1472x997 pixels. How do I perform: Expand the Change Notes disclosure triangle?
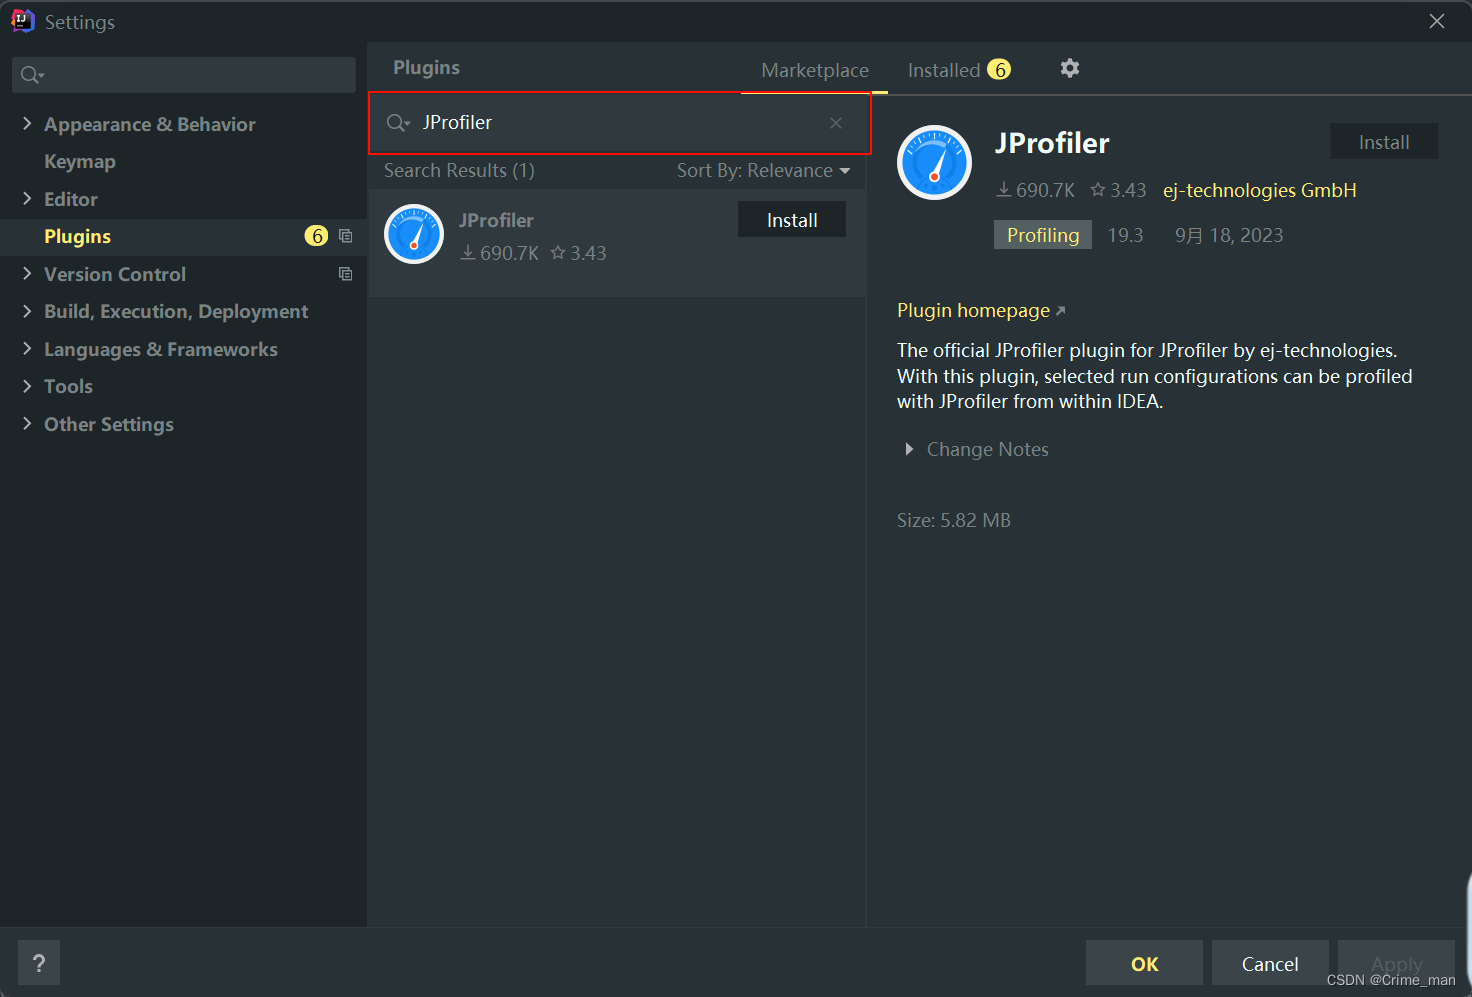point(909,449)
